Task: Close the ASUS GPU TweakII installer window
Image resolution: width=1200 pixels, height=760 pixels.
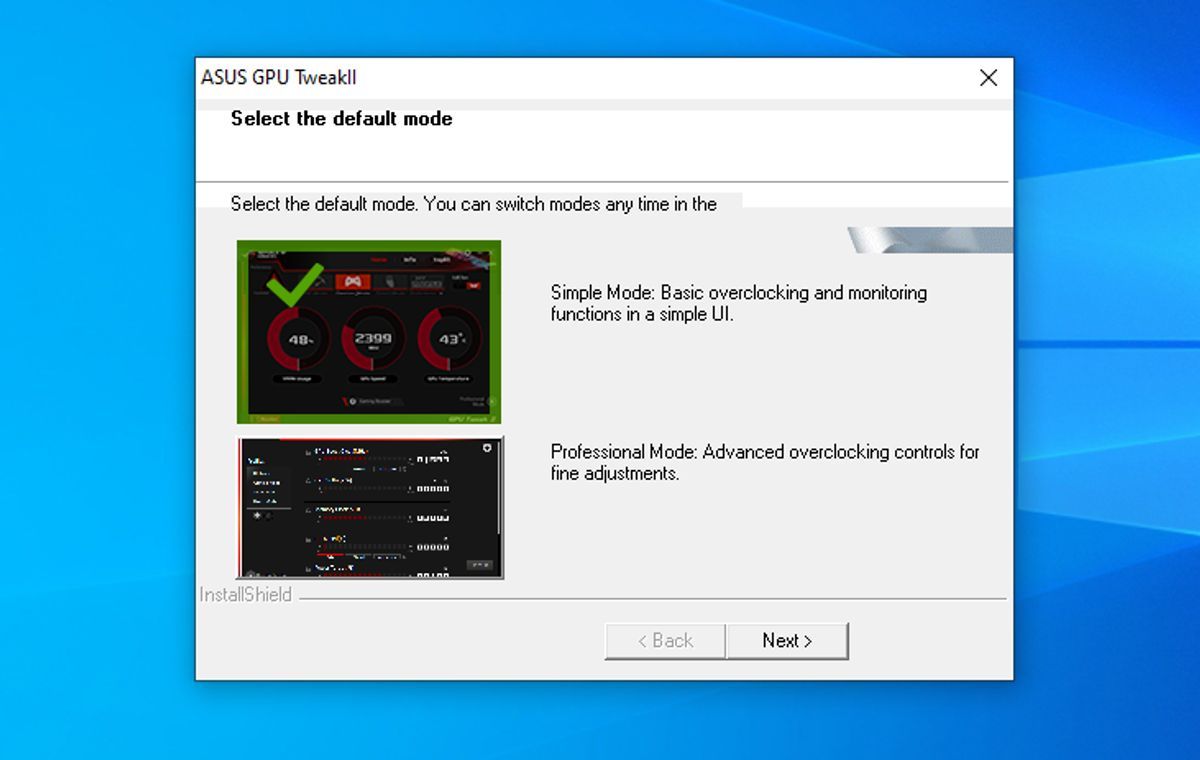Action: 988,78
